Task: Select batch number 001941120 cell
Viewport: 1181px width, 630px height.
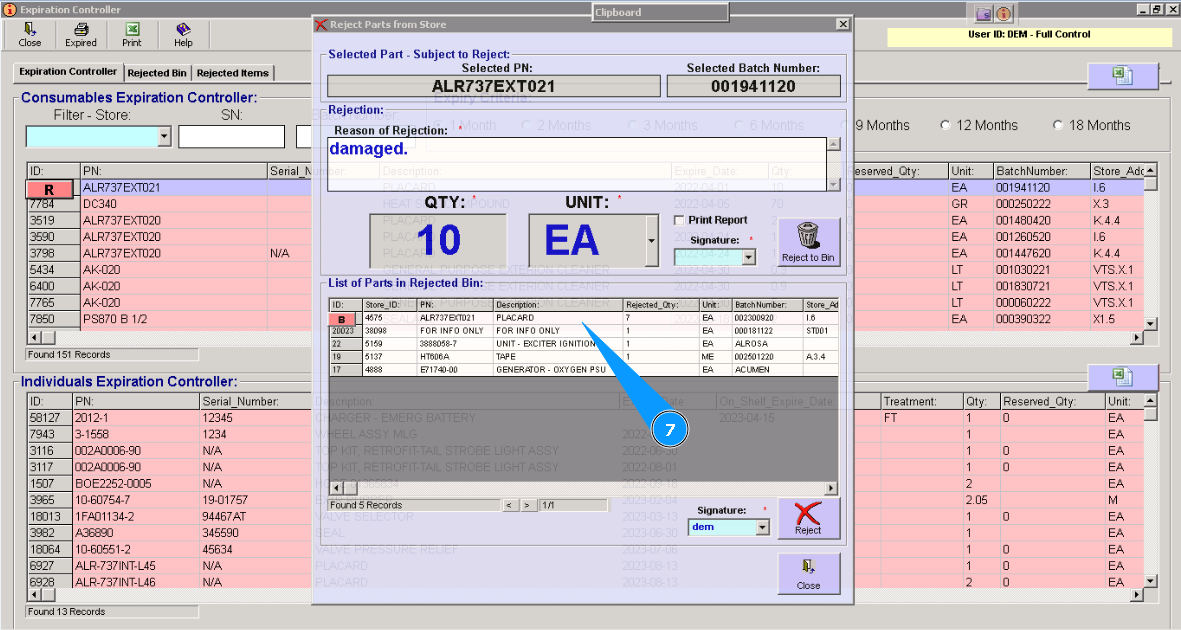Action: click(1042, 187)
